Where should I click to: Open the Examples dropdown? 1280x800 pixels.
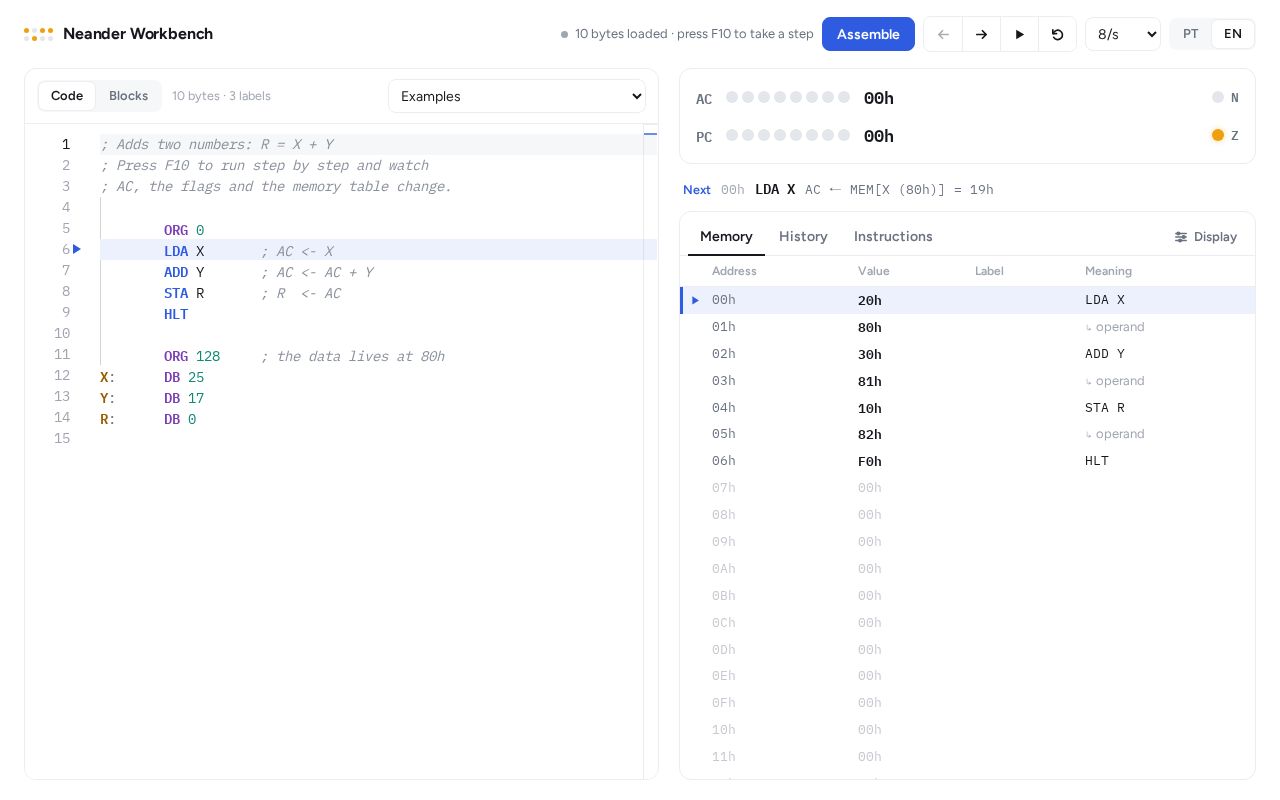coord(517,96)
